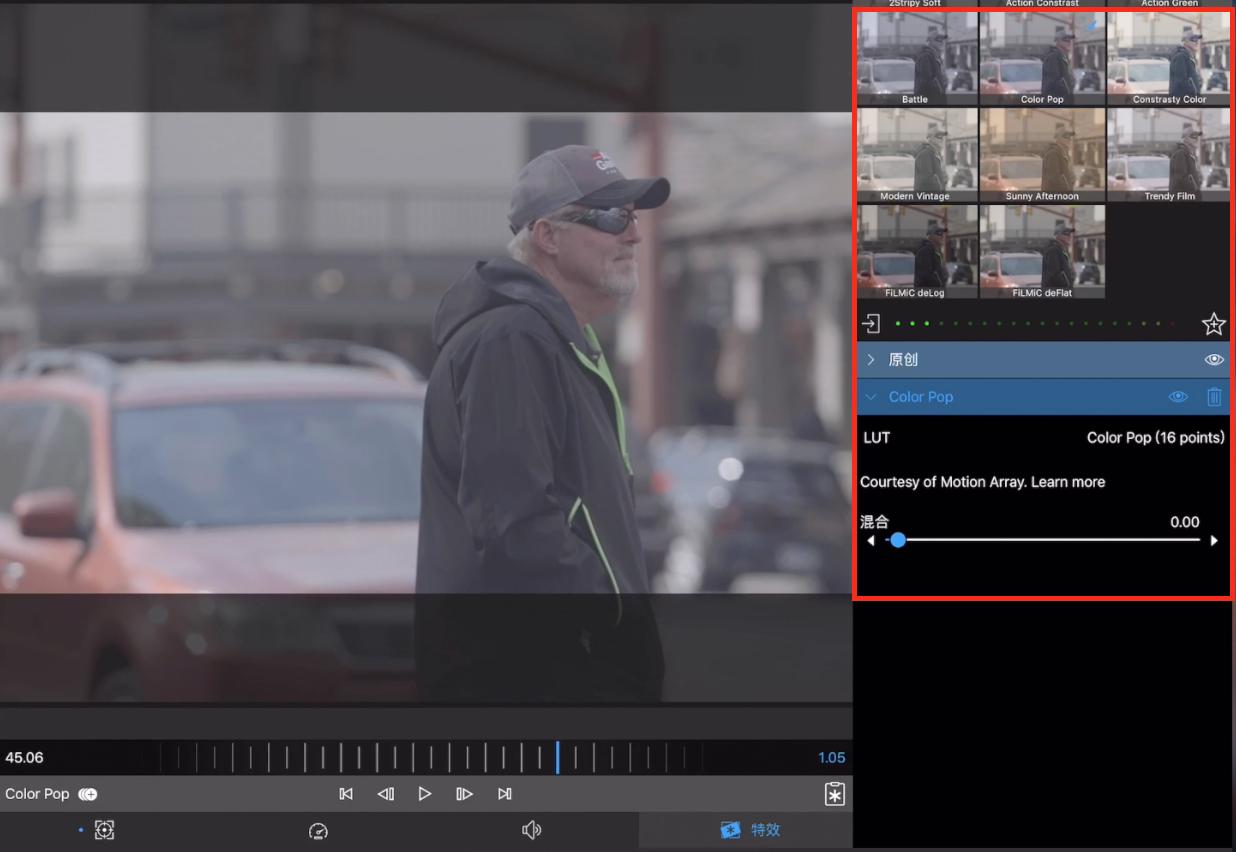Delete the Color Pop effect with trash icon
The width and height of the screenshot is (1236, 852).
tap(1214, 397)
